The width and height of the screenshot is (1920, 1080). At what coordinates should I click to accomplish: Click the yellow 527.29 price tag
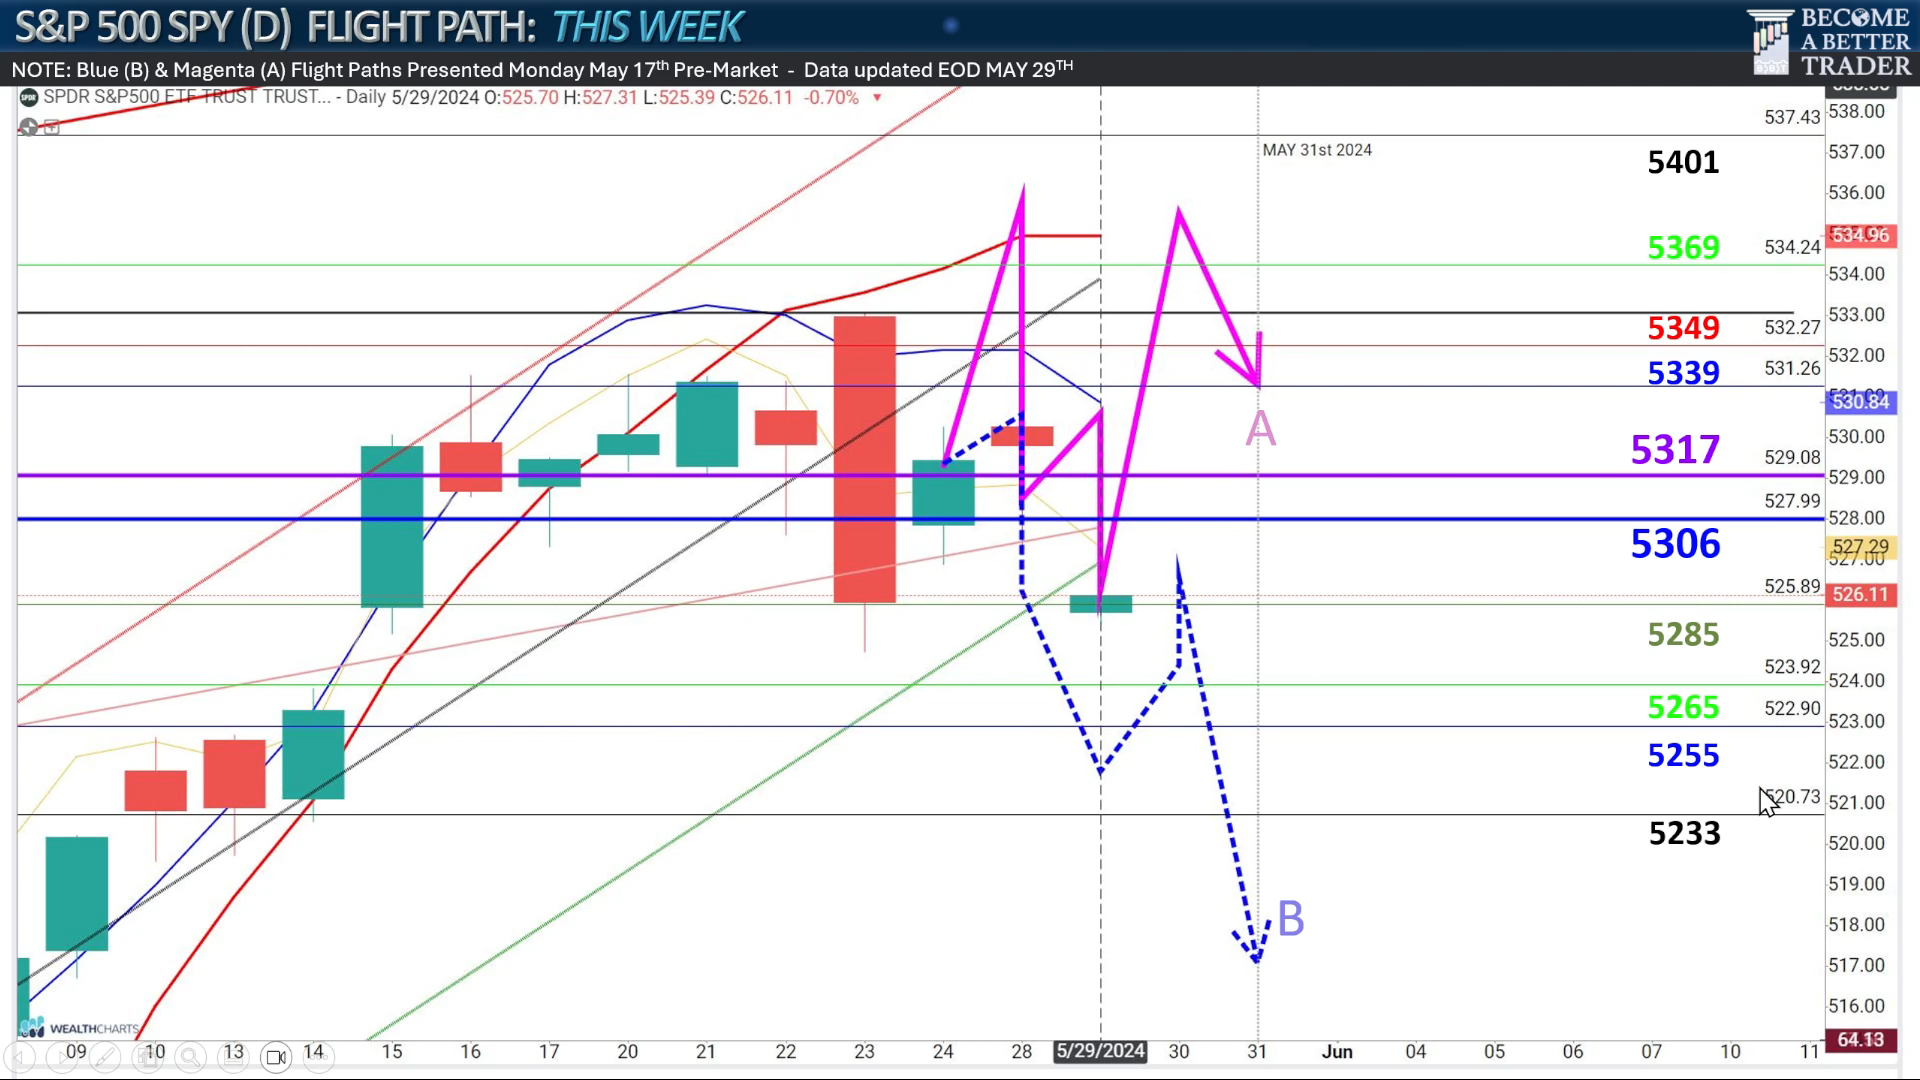(1860, 547)
